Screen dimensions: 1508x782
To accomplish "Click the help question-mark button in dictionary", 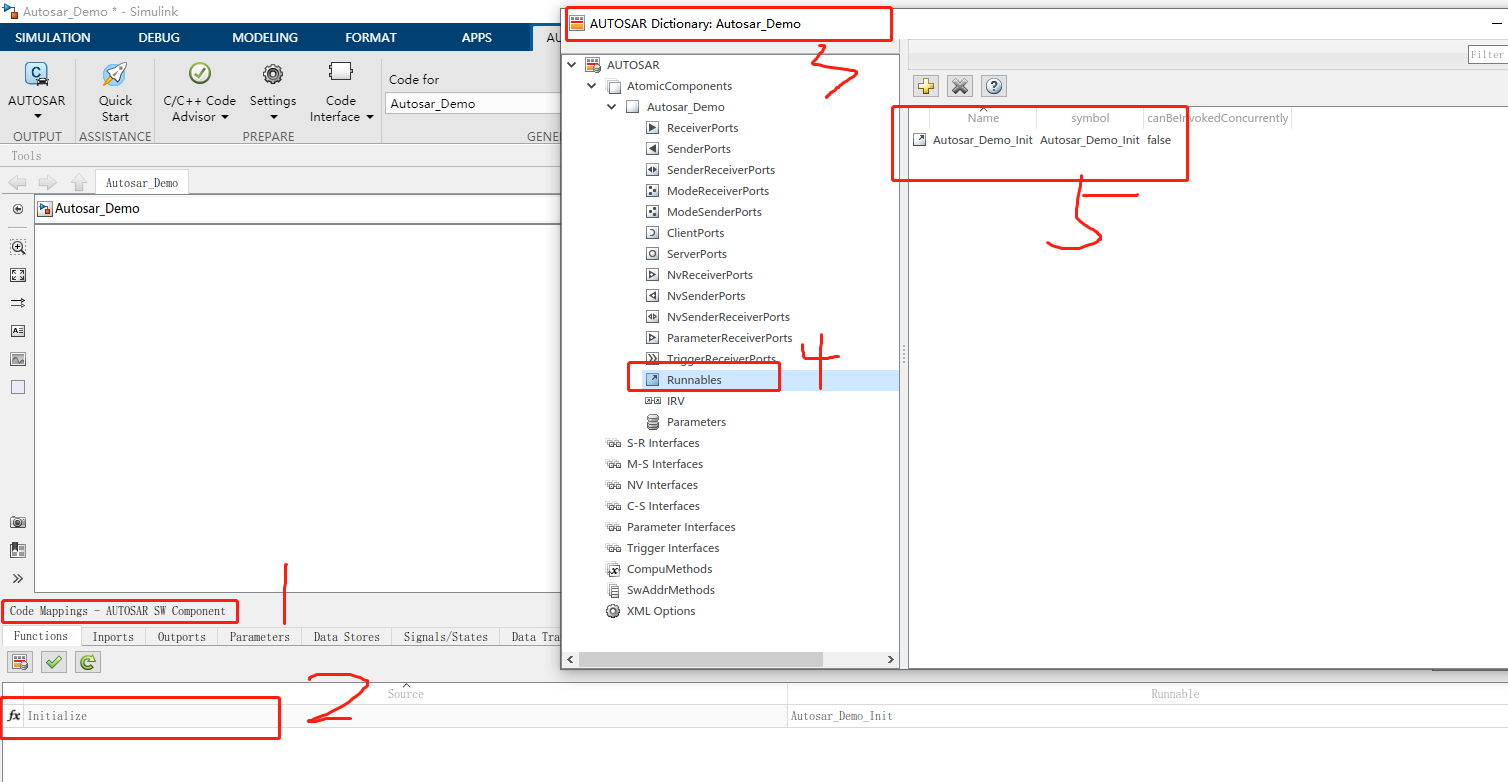I will pos(993,86).
